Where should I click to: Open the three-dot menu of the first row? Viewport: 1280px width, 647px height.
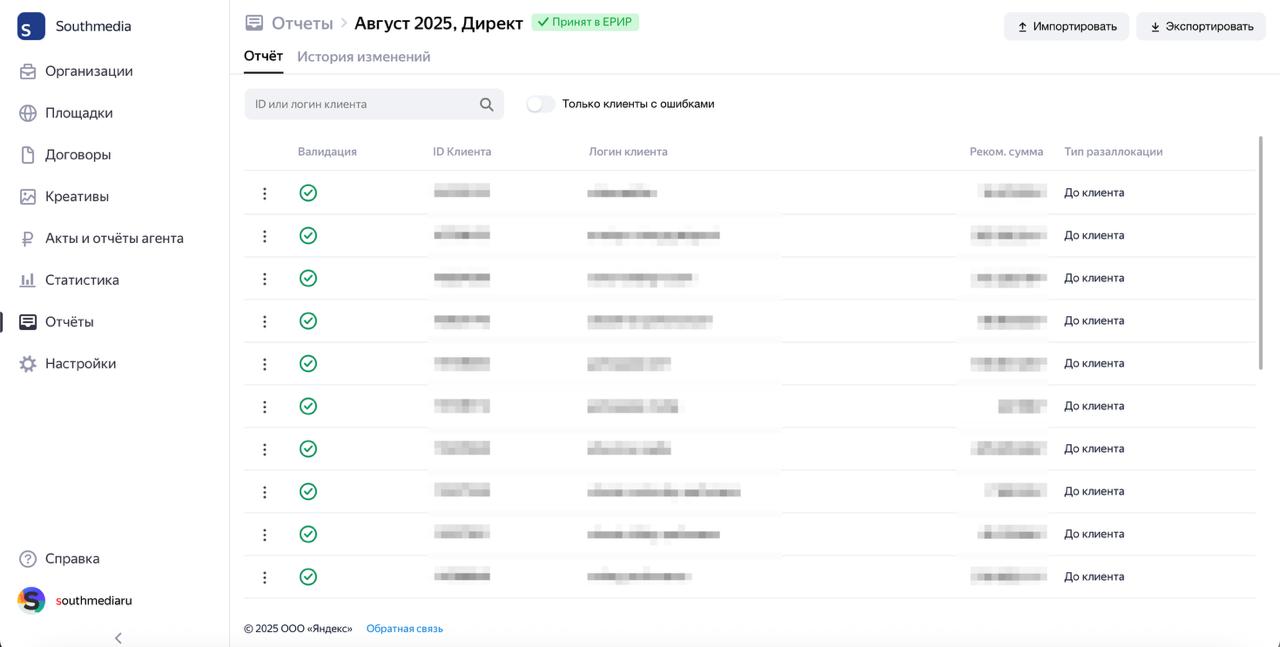tap(264, 193)
